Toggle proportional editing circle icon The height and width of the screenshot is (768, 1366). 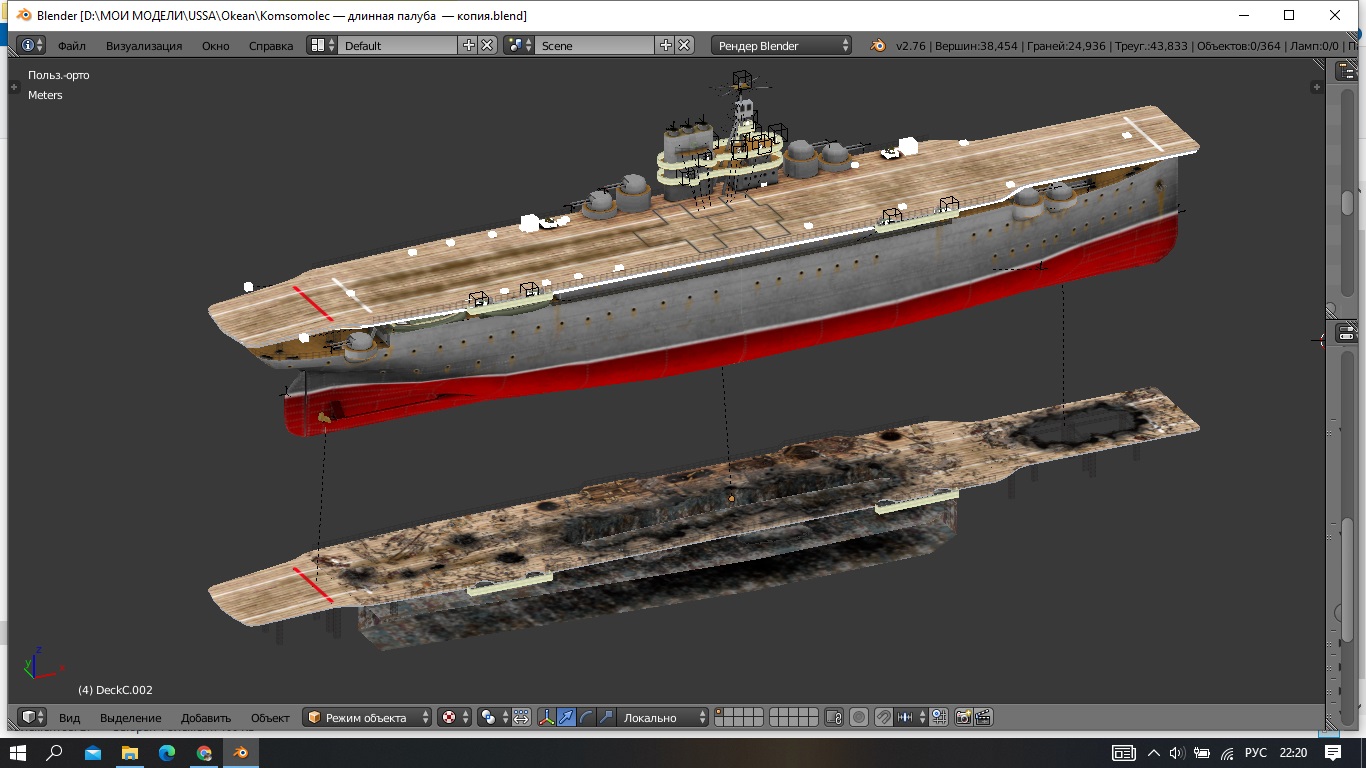[858, 717]
